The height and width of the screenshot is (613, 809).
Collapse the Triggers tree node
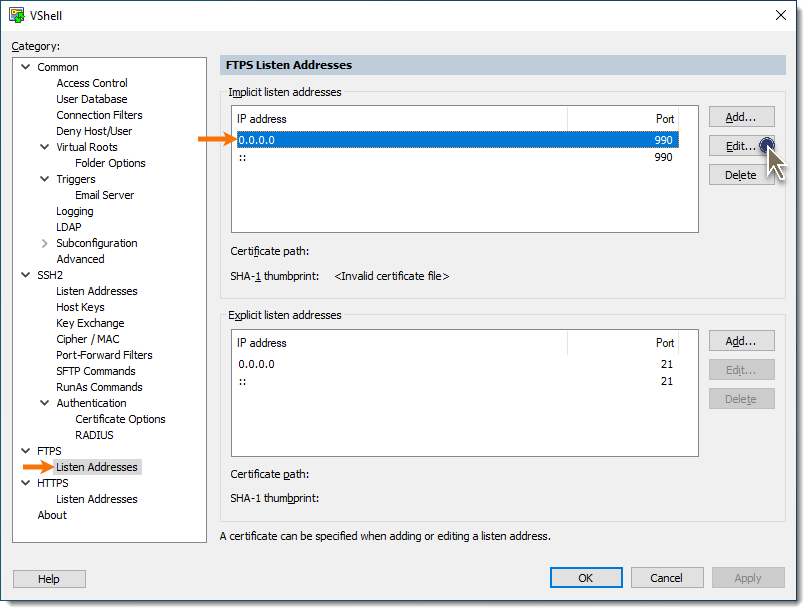[x=44, y=179]
